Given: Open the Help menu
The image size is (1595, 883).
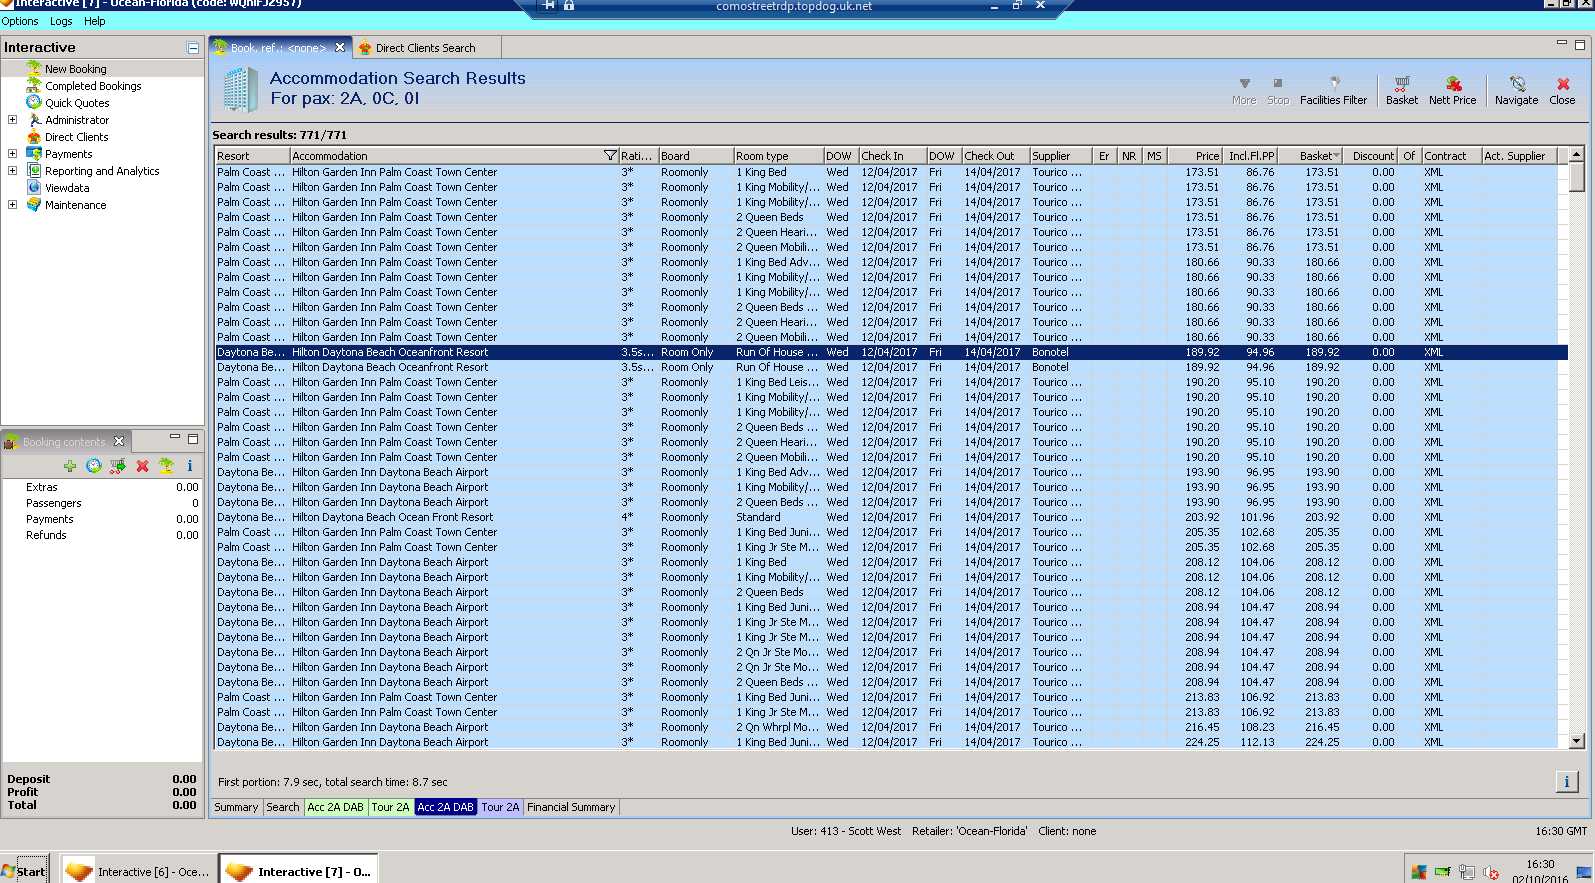Looking at the screenshot, I should tap(95, 21).
